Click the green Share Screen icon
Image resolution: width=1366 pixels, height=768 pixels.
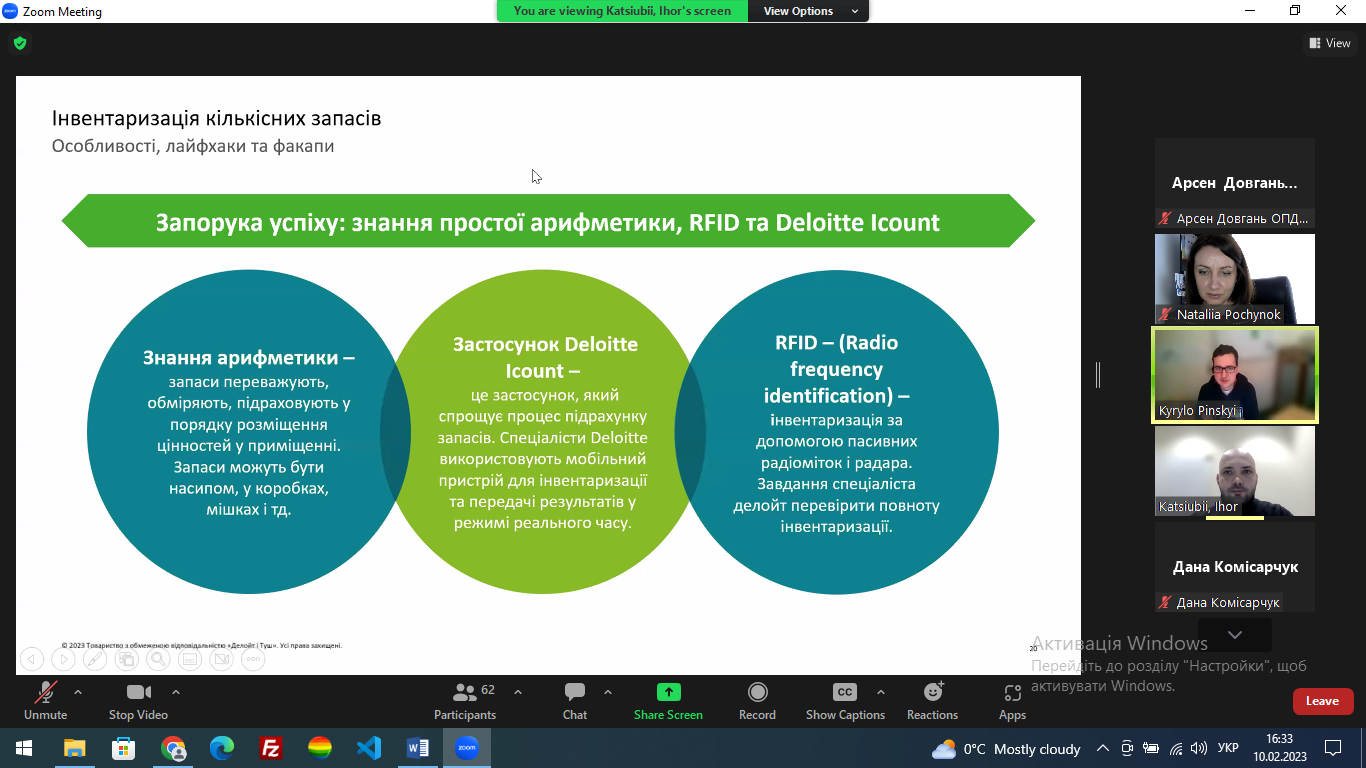pyautogui.click(x=668, y=692)
